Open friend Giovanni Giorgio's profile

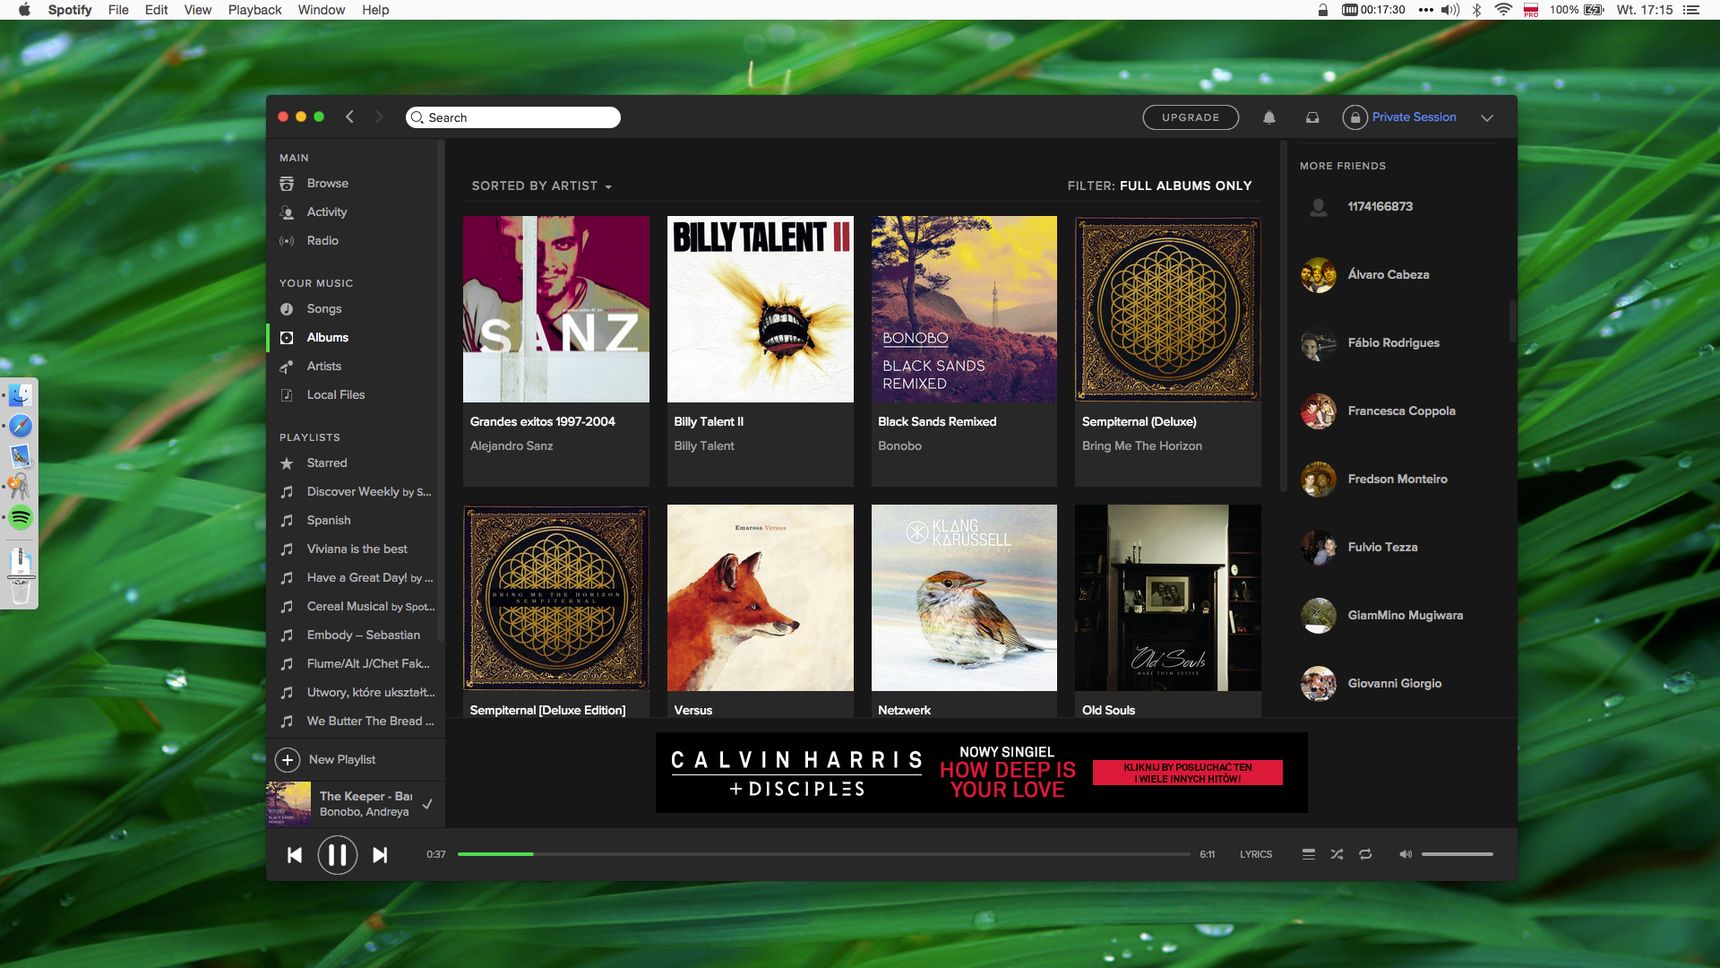[x=1394, y=684]
